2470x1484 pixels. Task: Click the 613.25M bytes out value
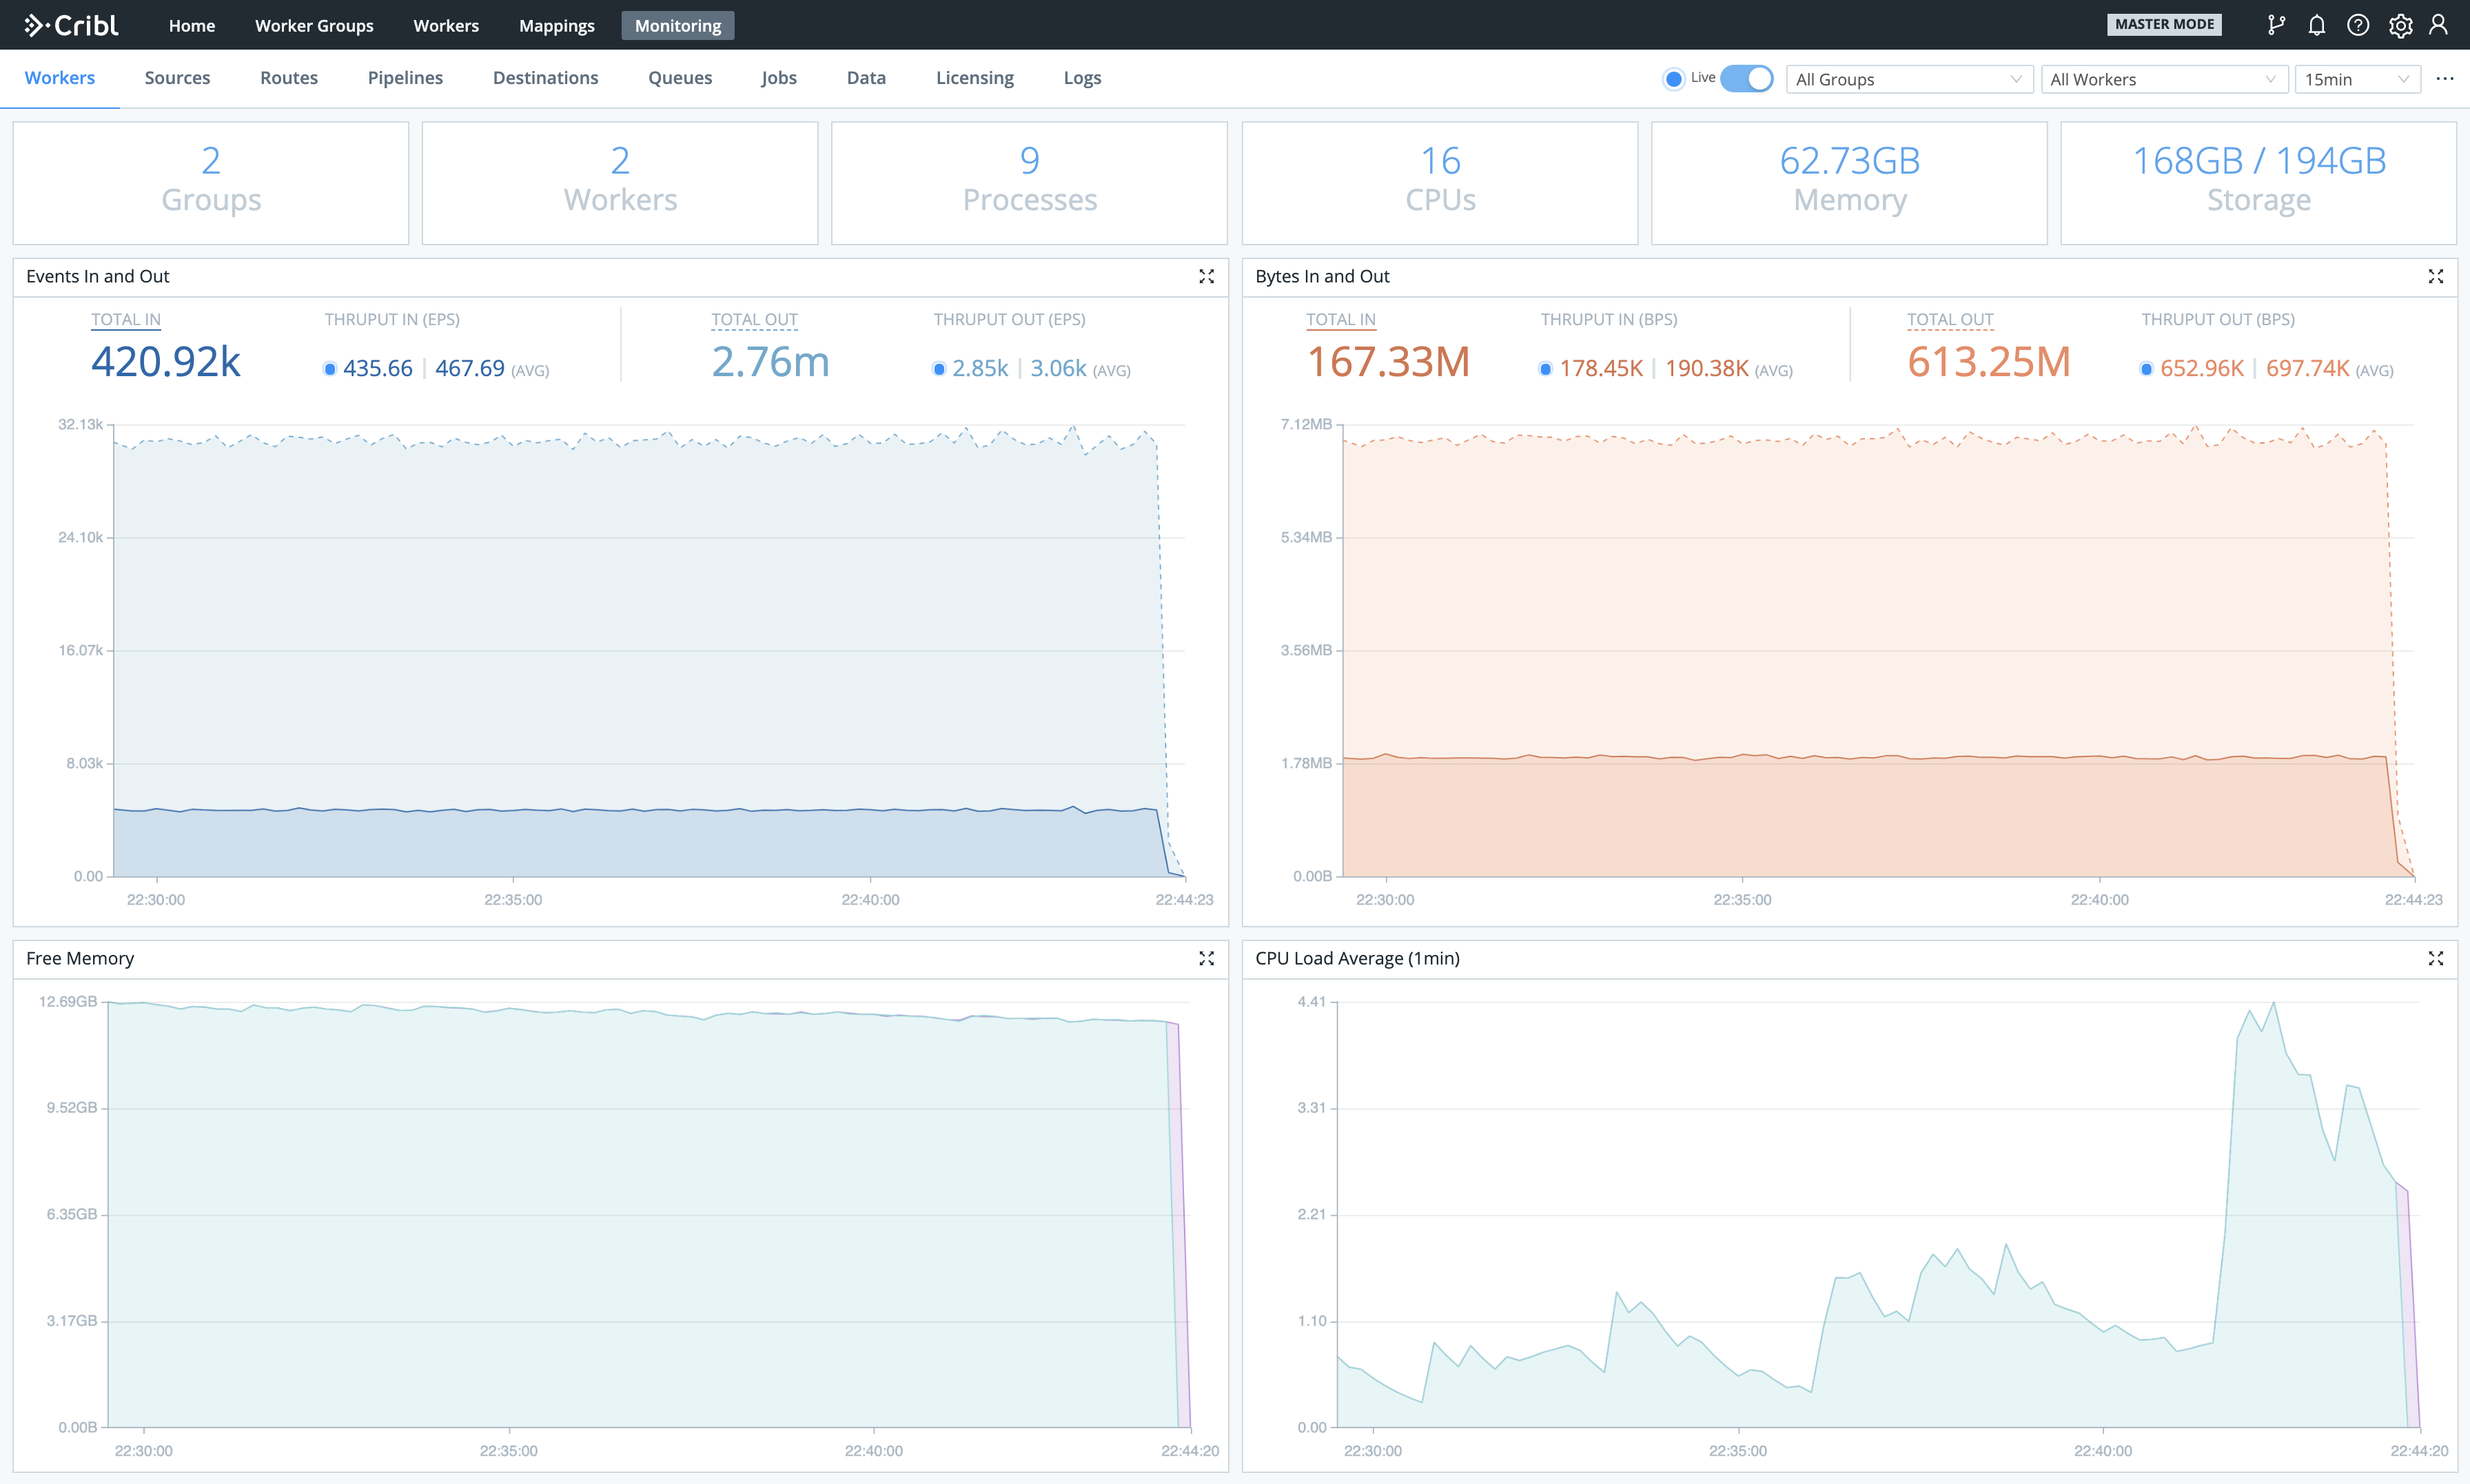click(1989, 362)
